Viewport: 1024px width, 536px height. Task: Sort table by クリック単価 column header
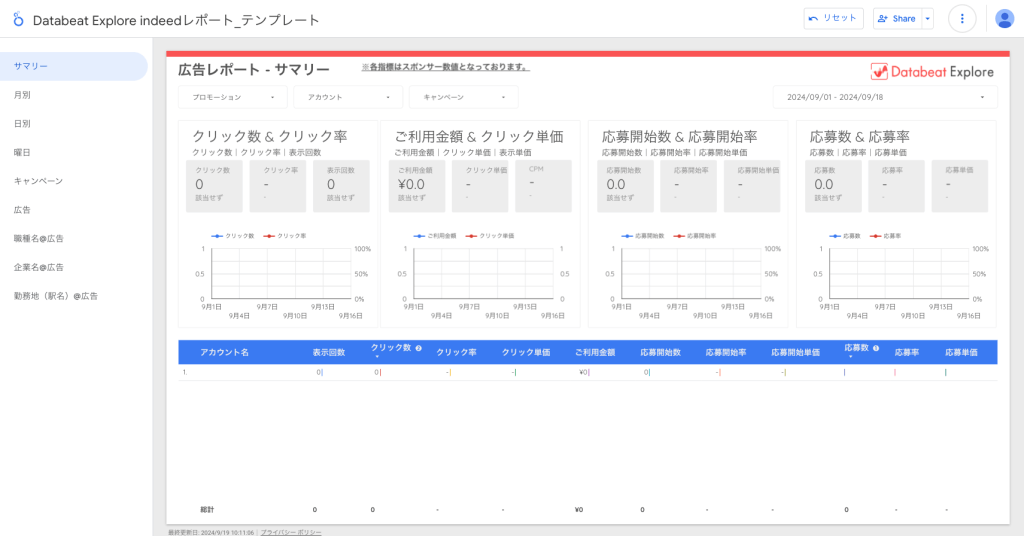pos(526,353)
